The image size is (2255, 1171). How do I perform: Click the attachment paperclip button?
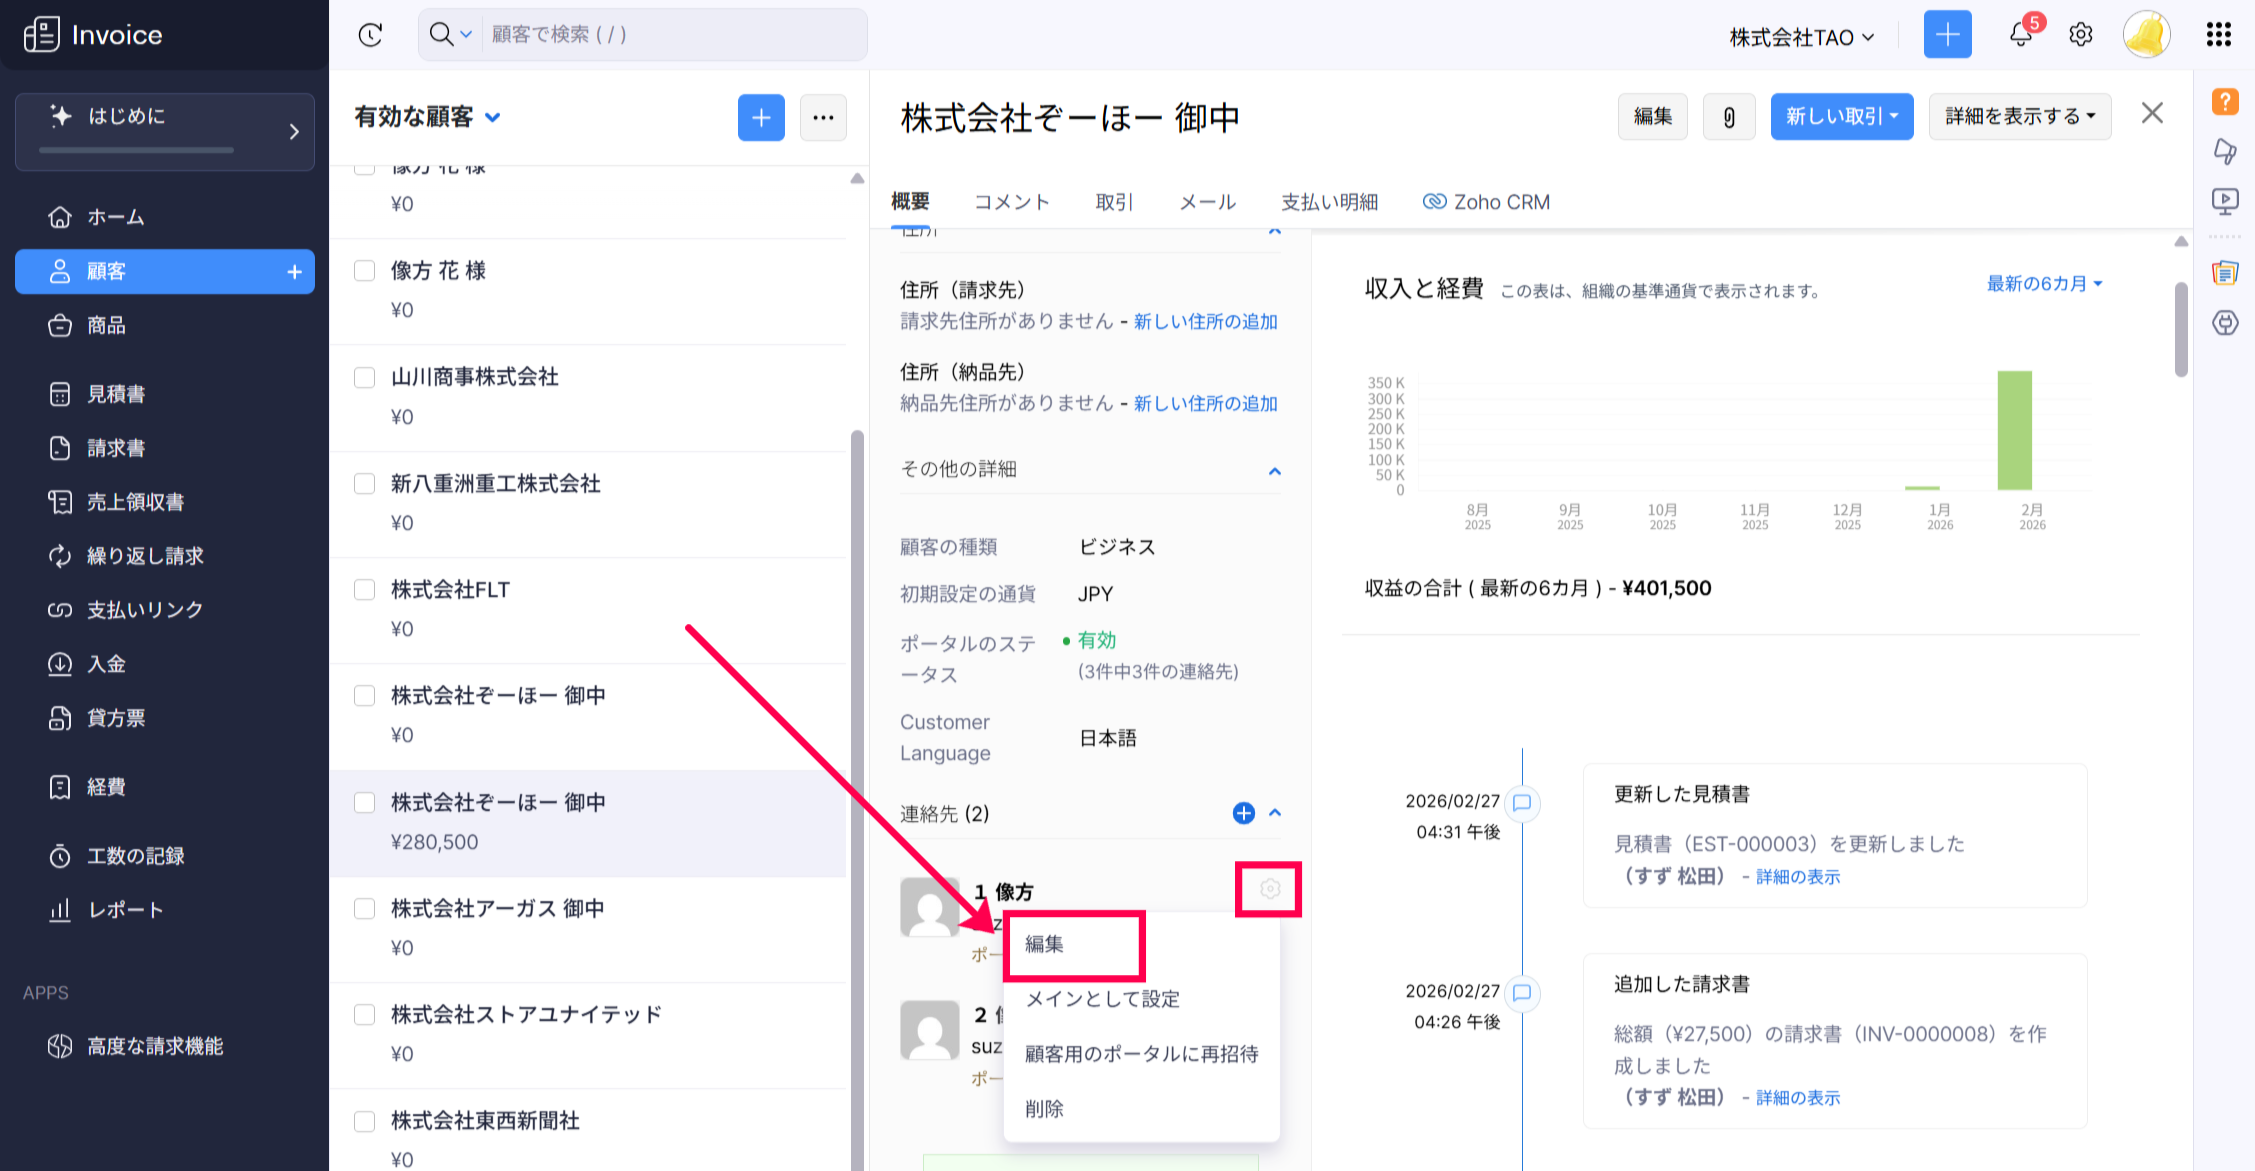[x=1728, y=117]
